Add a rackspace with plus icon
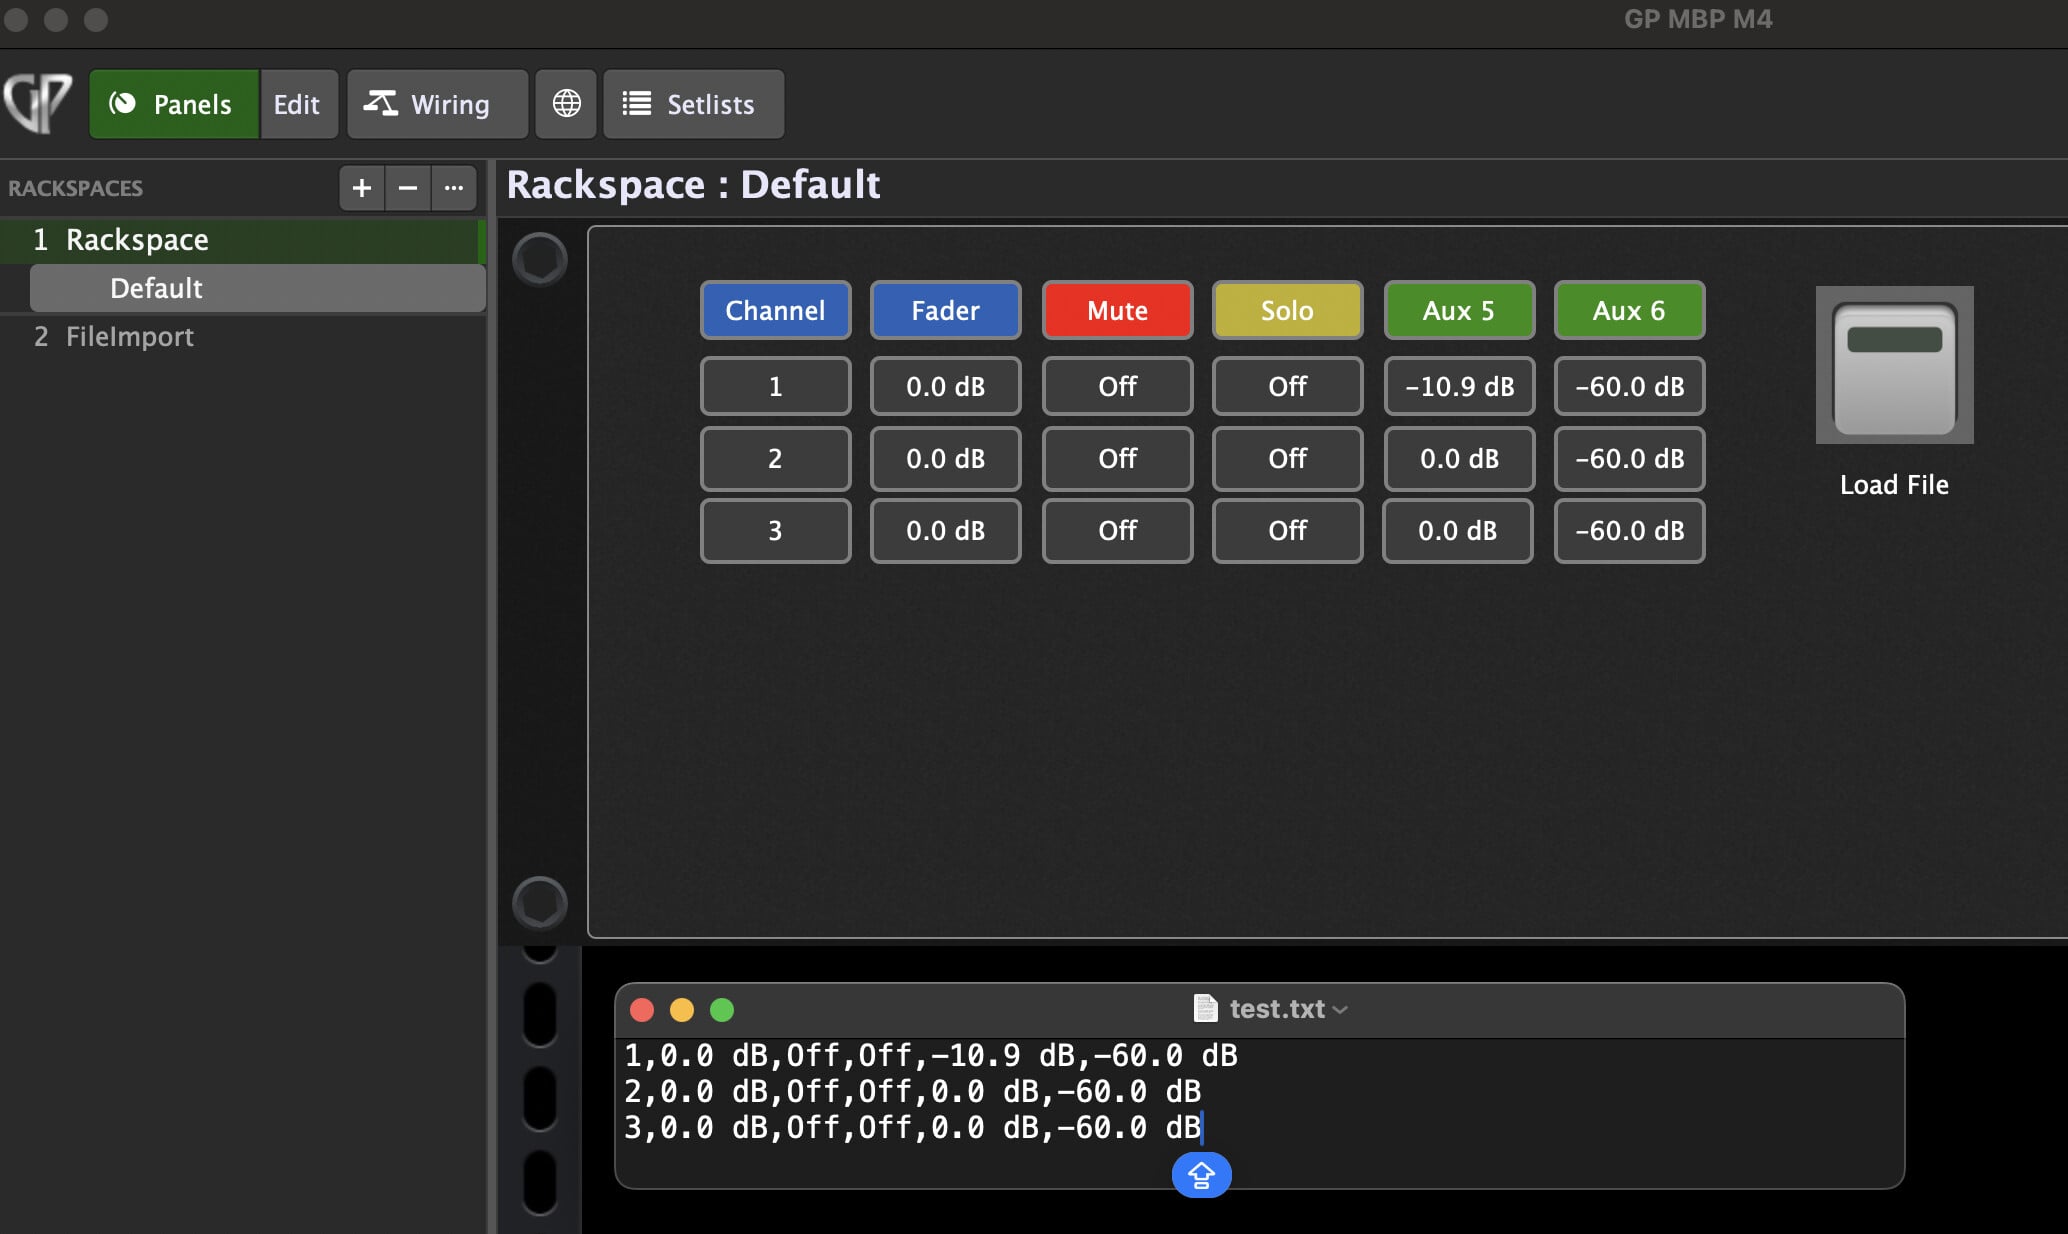The width and height of the screenshot is (2068, 1234). coord(362,188)
